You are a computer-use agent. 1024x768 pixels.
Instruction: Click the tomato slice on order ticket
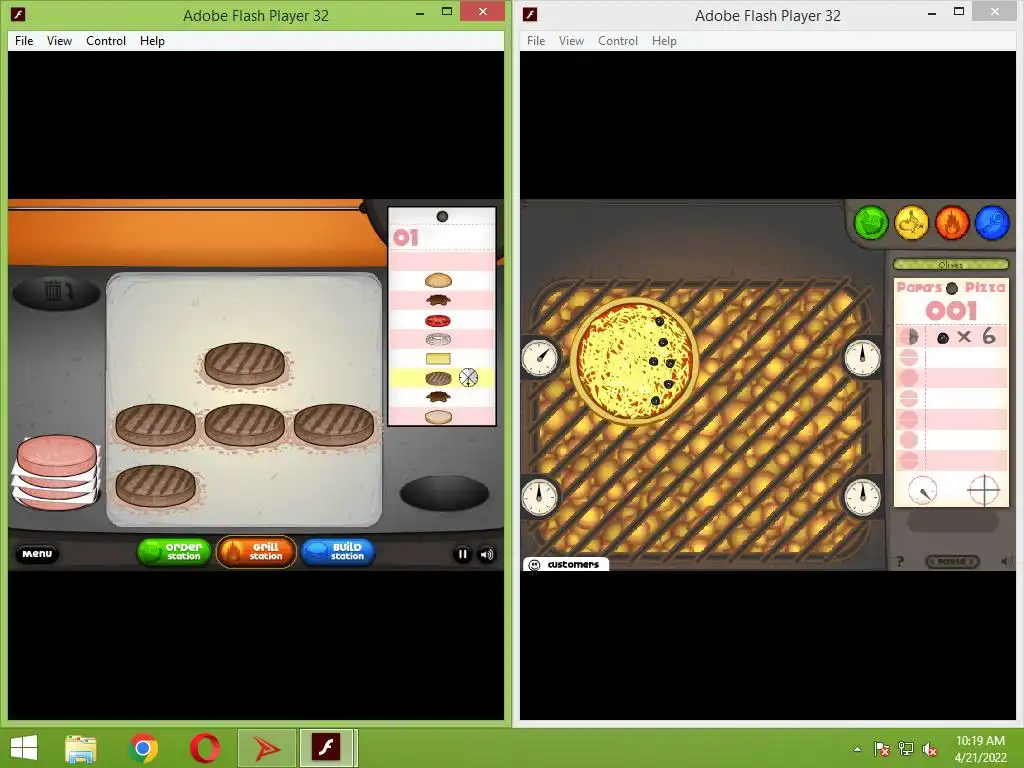click(438, 321)
